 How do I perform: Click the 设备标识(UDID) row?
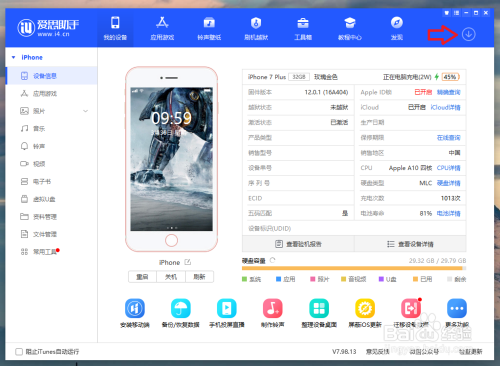click(354, 229)
